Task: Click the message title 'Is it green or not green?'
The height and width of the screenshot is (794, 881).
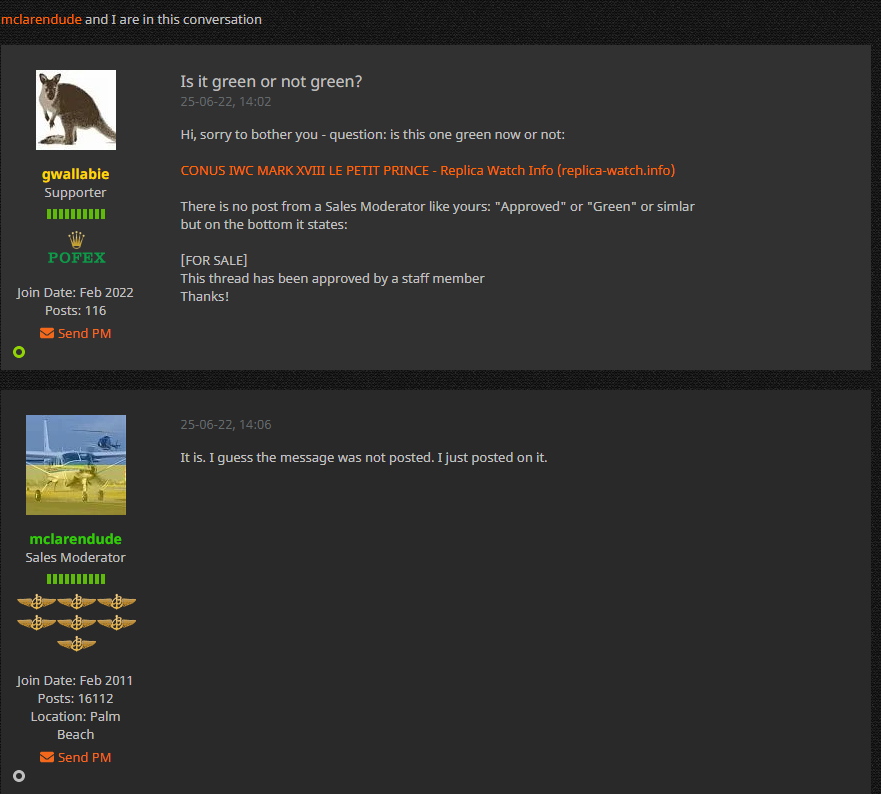Action: pos(271,81)
